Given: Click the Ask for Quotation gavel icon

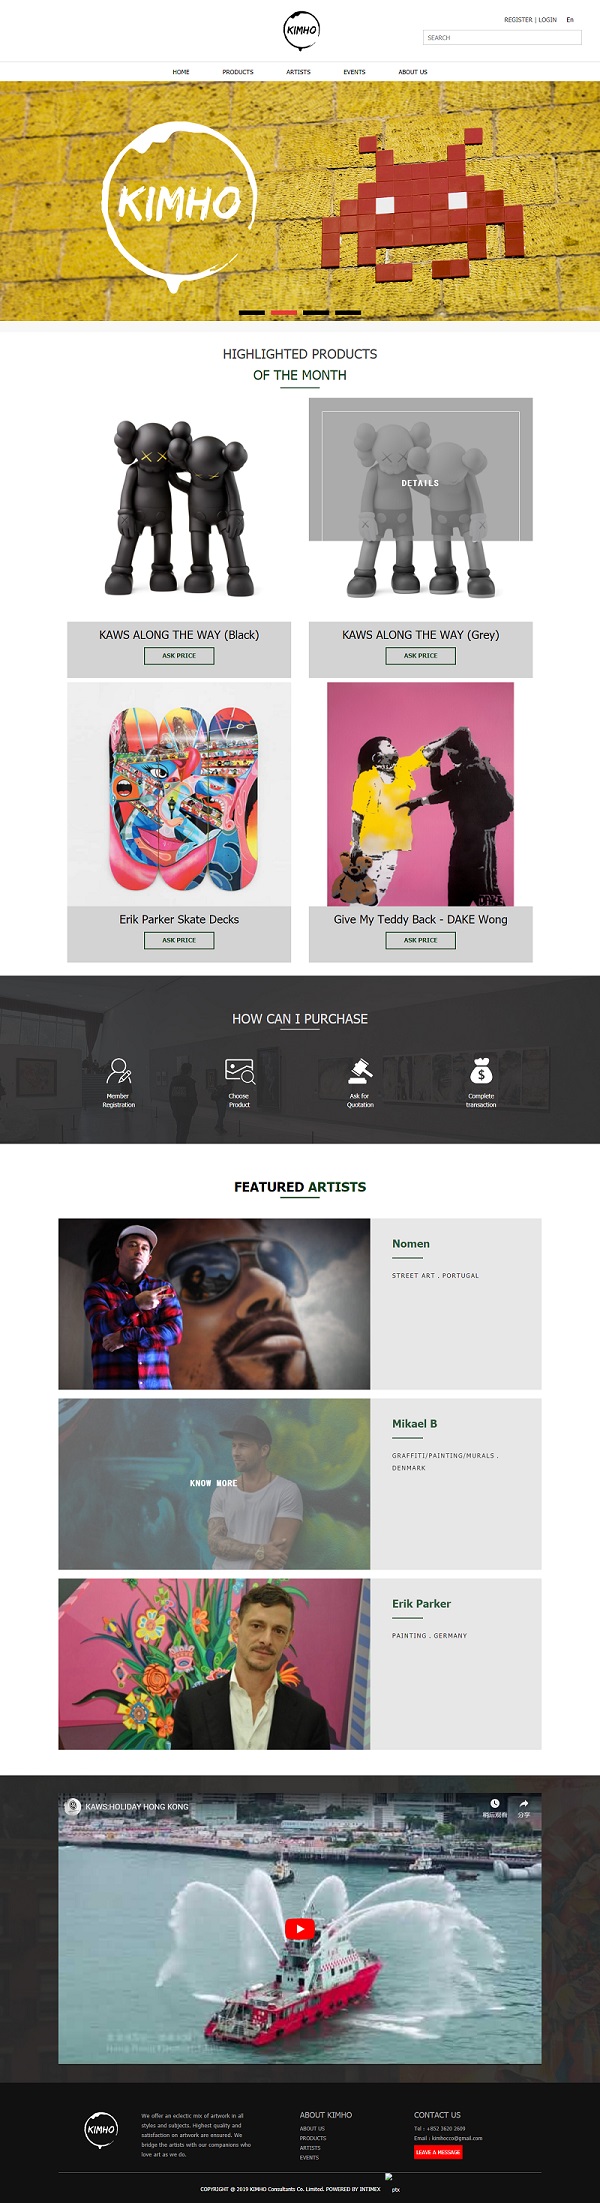Looking at the screenshot, I should [x=360, y=1071].
